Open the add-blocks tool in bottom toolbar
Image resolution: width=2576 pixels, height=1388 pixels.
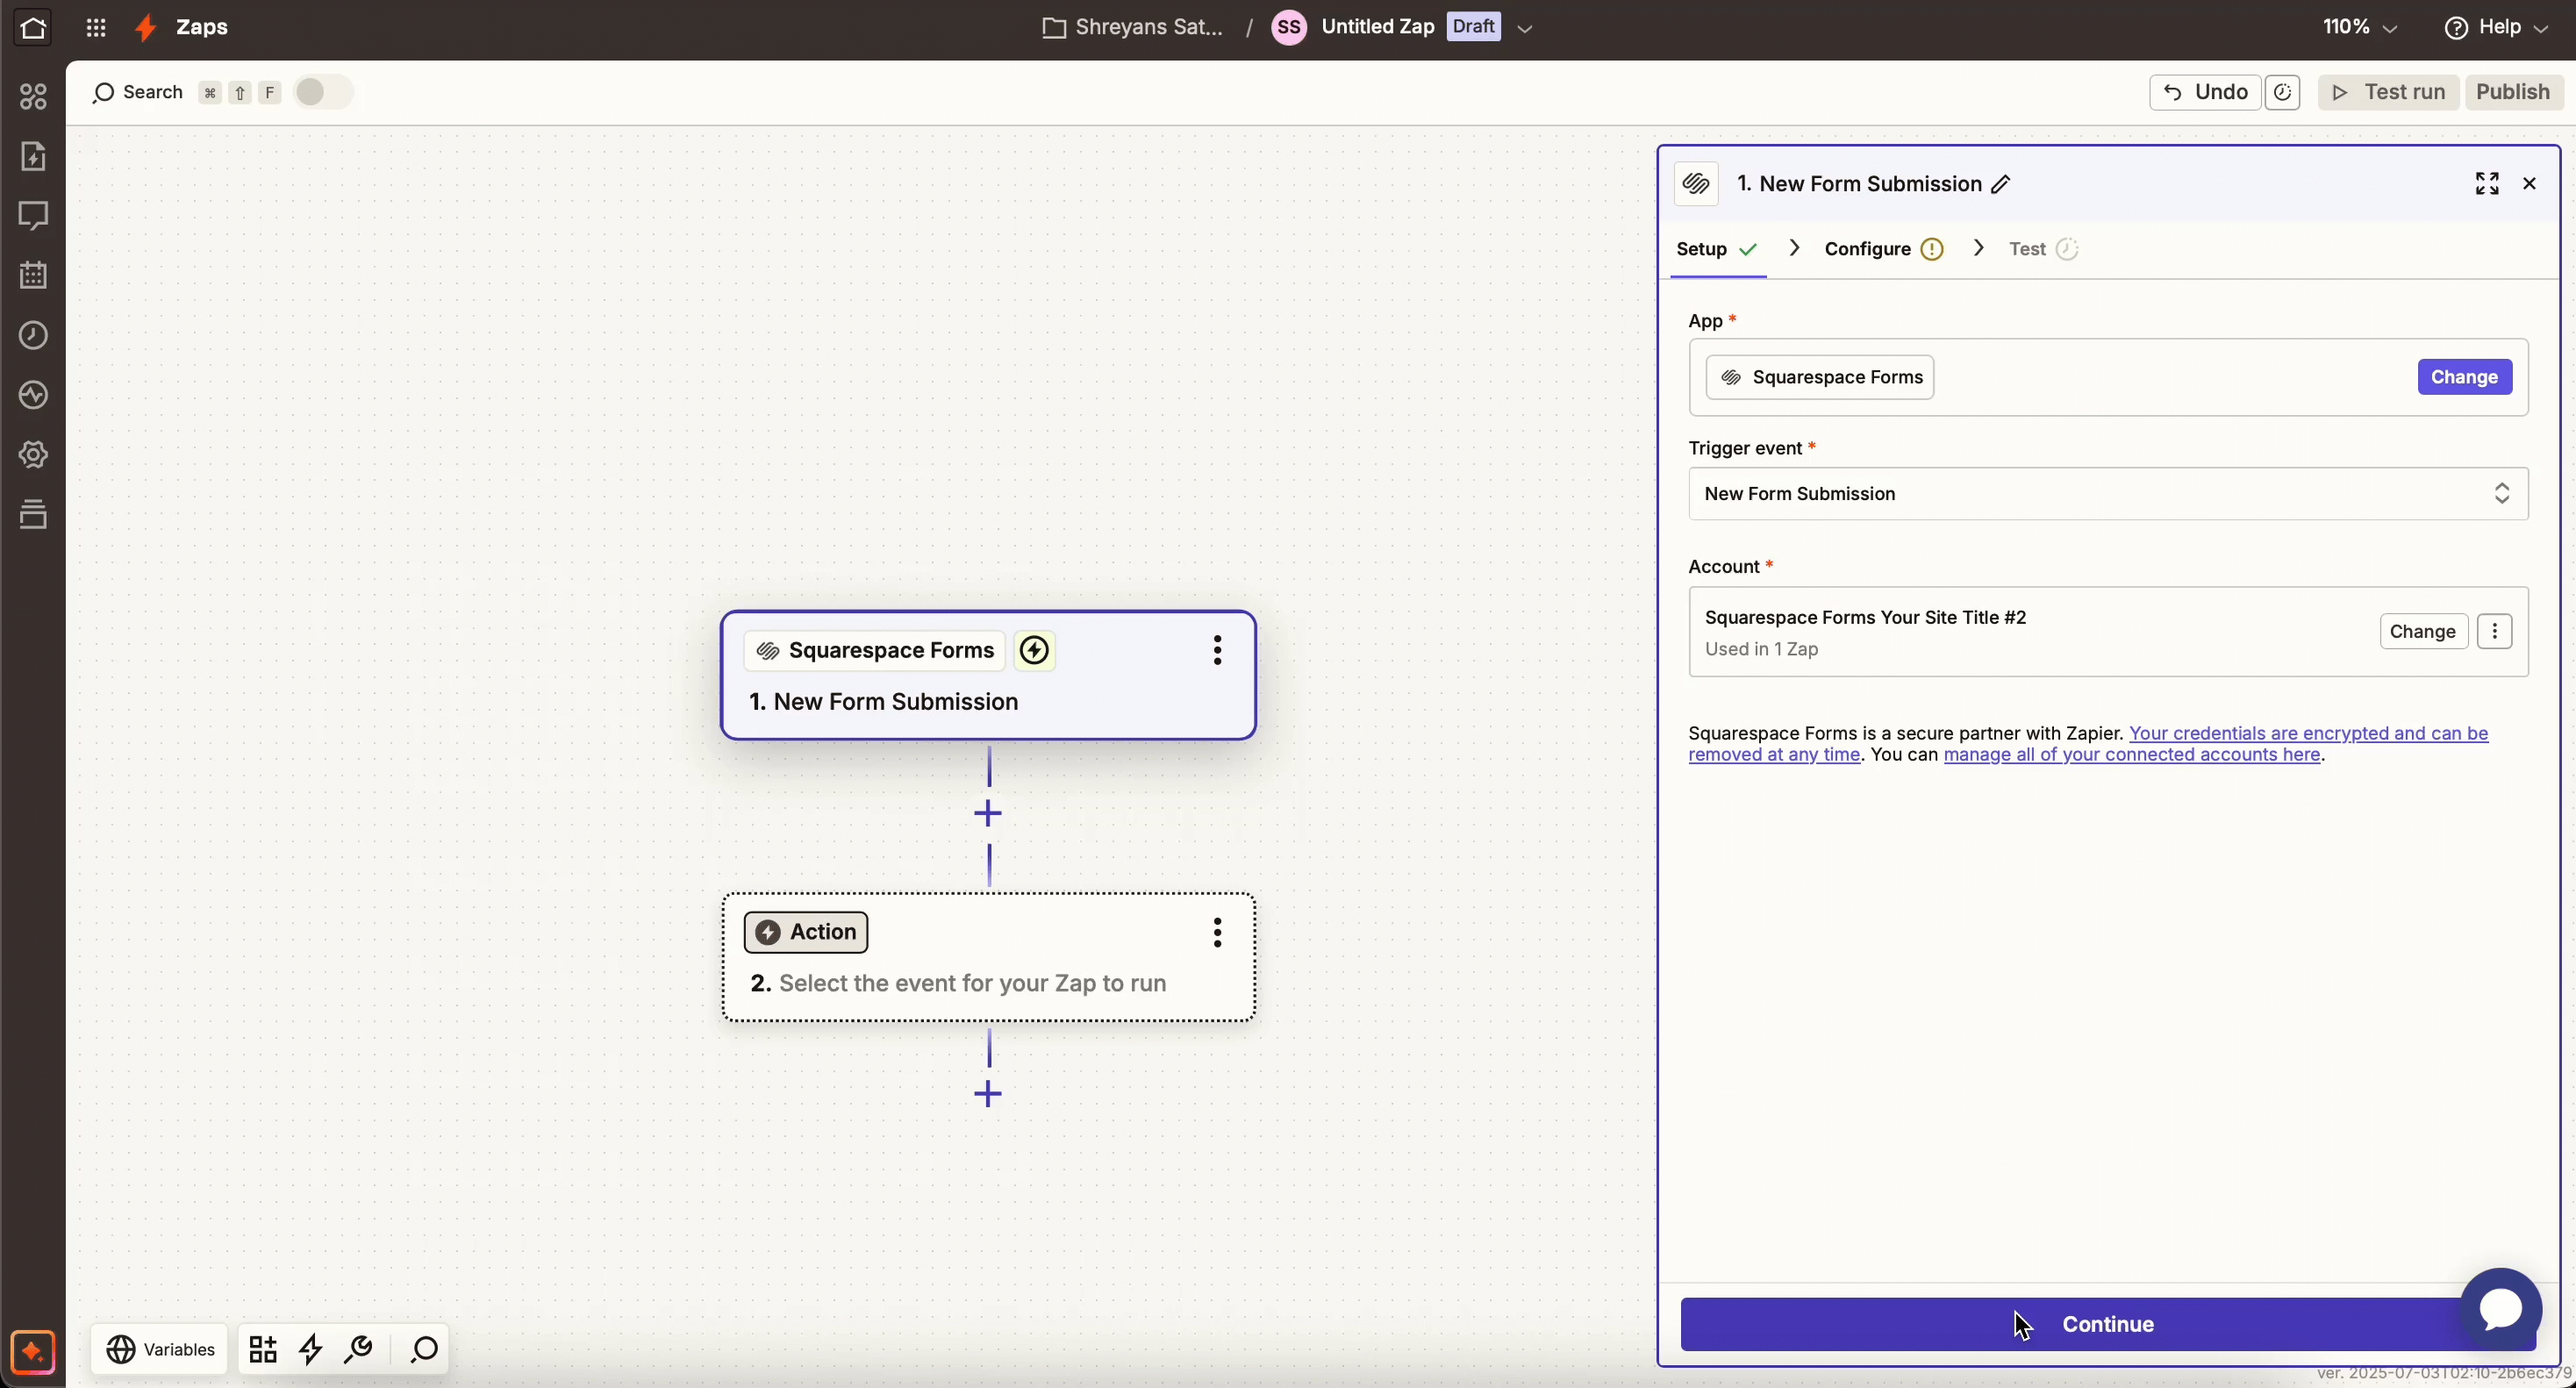click(x=263, y=1350)
